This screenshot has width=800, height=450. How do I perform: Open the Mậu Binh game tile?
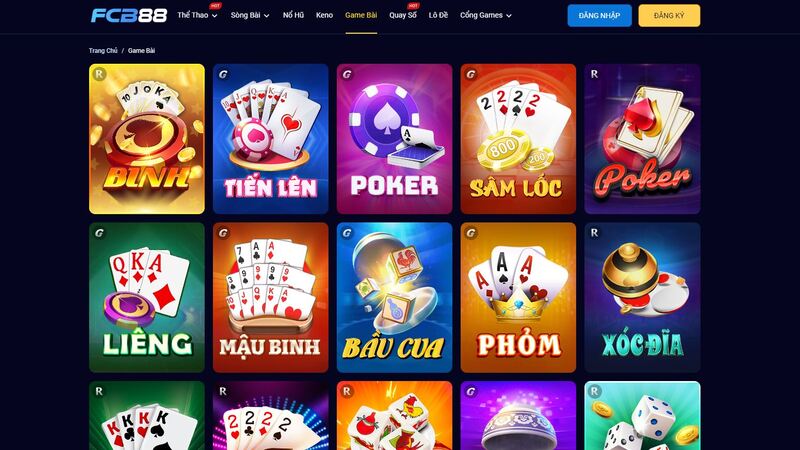(x=270, y=297)
